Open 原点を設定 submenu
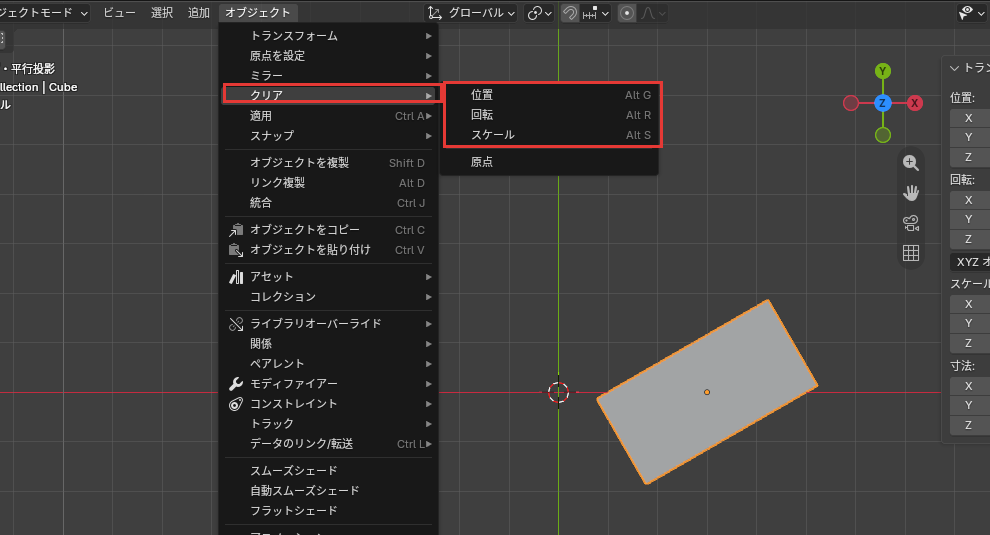This screenshot has width=990, height=535. click(328, 56)
